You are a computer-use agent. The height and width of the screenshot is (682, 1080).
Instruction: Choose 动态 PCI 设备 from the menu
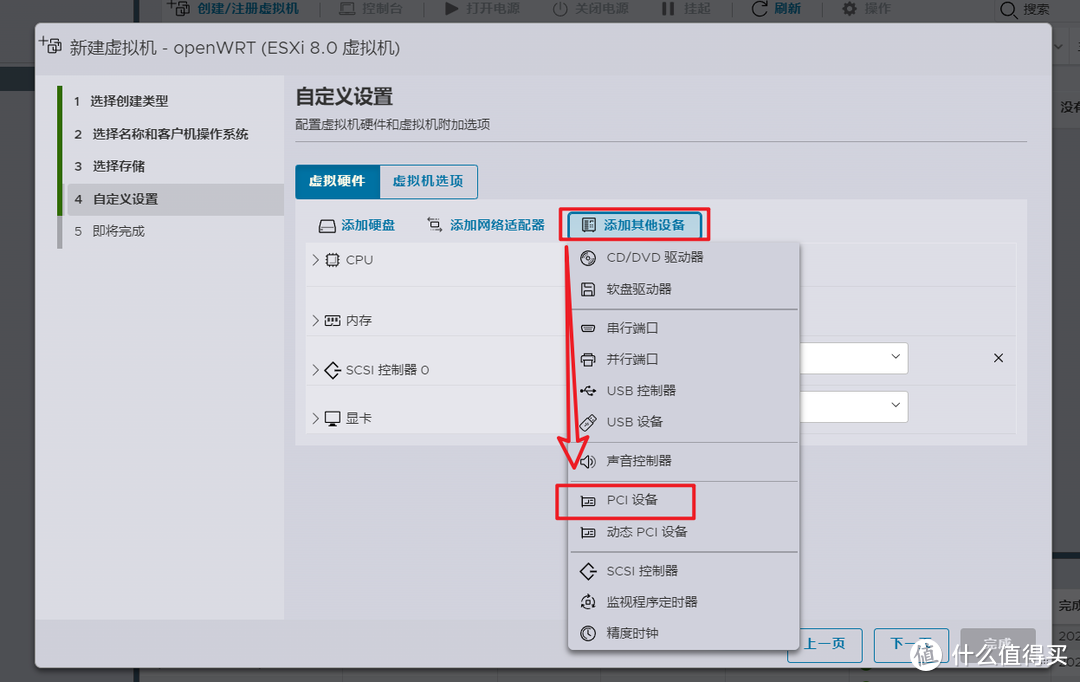(683, 532)
